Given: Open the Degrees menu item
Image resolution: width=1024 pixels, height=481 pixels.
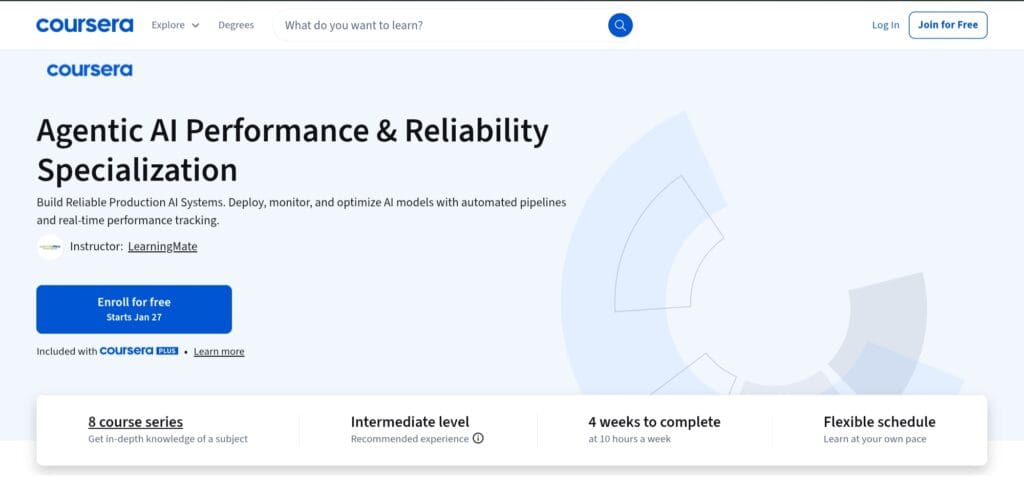Looking at the screenshot, I should coord(236,25).
